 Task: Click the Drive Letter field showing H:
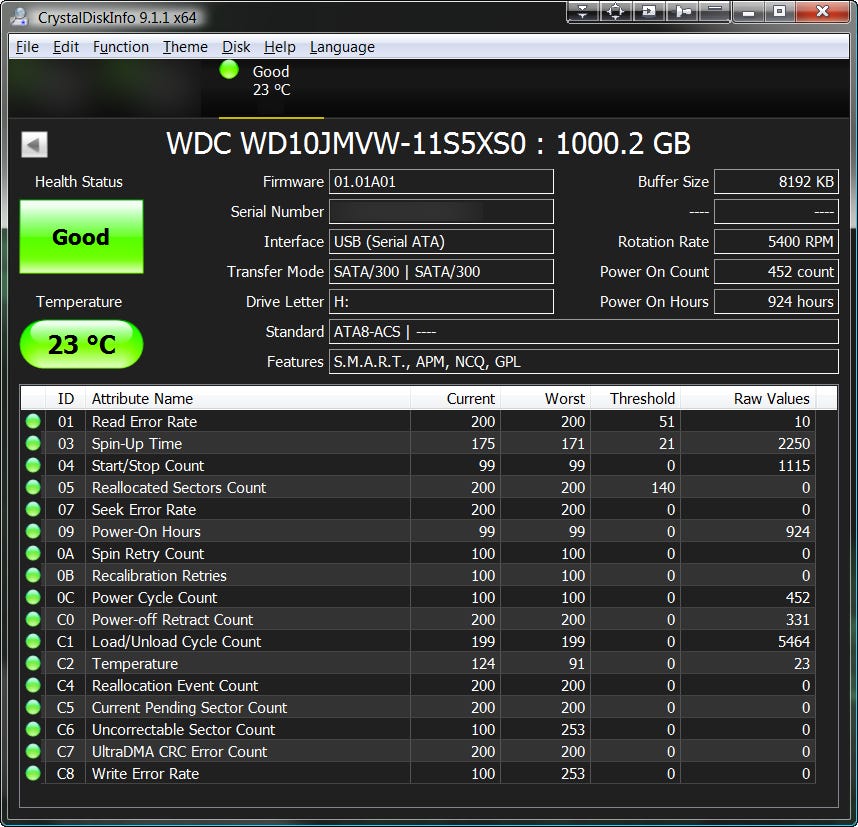pyautogui.click(x=441, y=302)
